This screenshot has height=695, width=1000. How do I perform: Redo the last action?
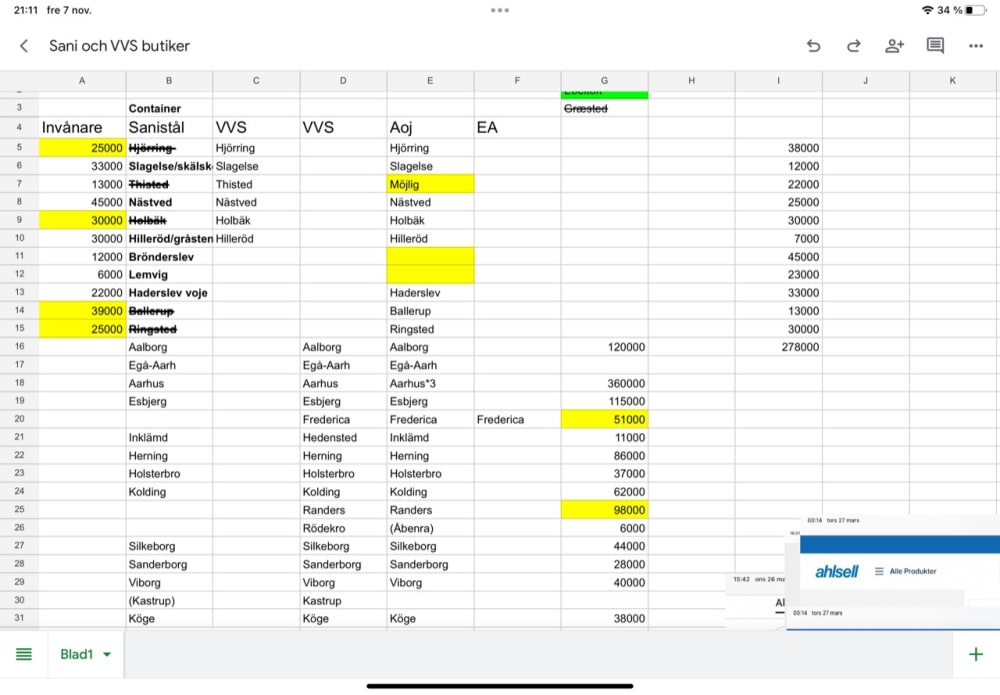point(853,46)
